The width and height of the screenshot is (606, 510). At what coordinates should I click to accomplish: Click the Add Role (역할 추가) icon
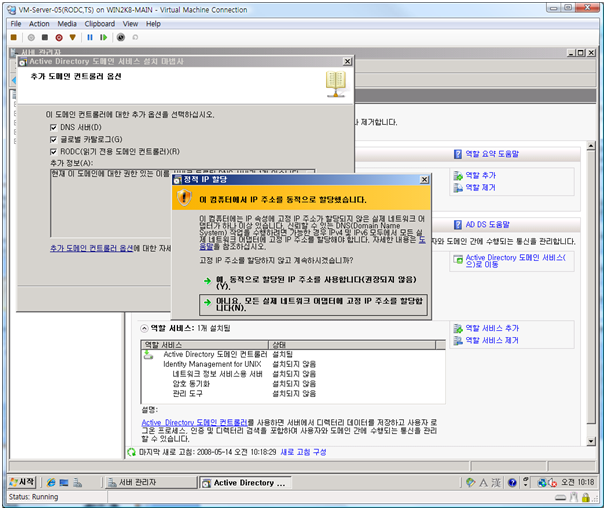pyautogui.click(x=458, y=176)
